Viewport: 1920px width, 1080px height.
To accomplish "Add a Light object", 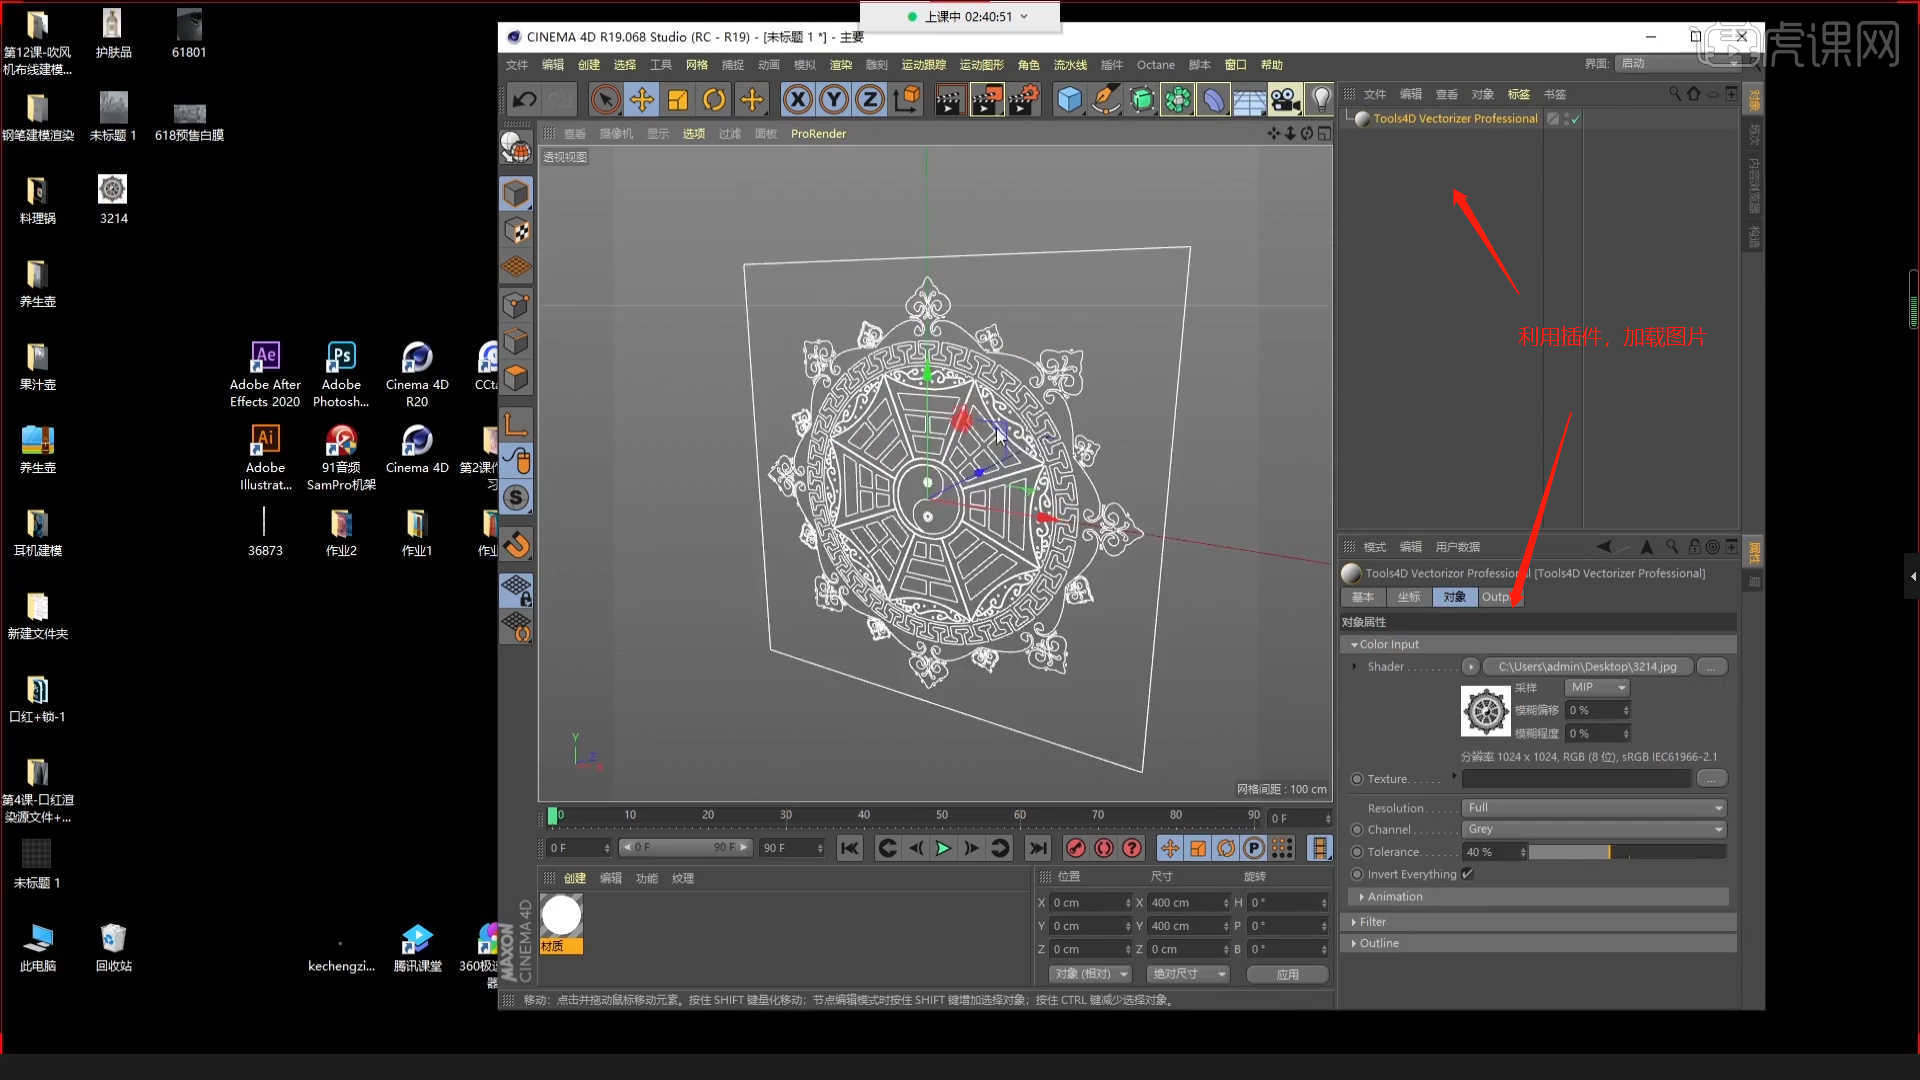I will click(x=1320, y=99).
